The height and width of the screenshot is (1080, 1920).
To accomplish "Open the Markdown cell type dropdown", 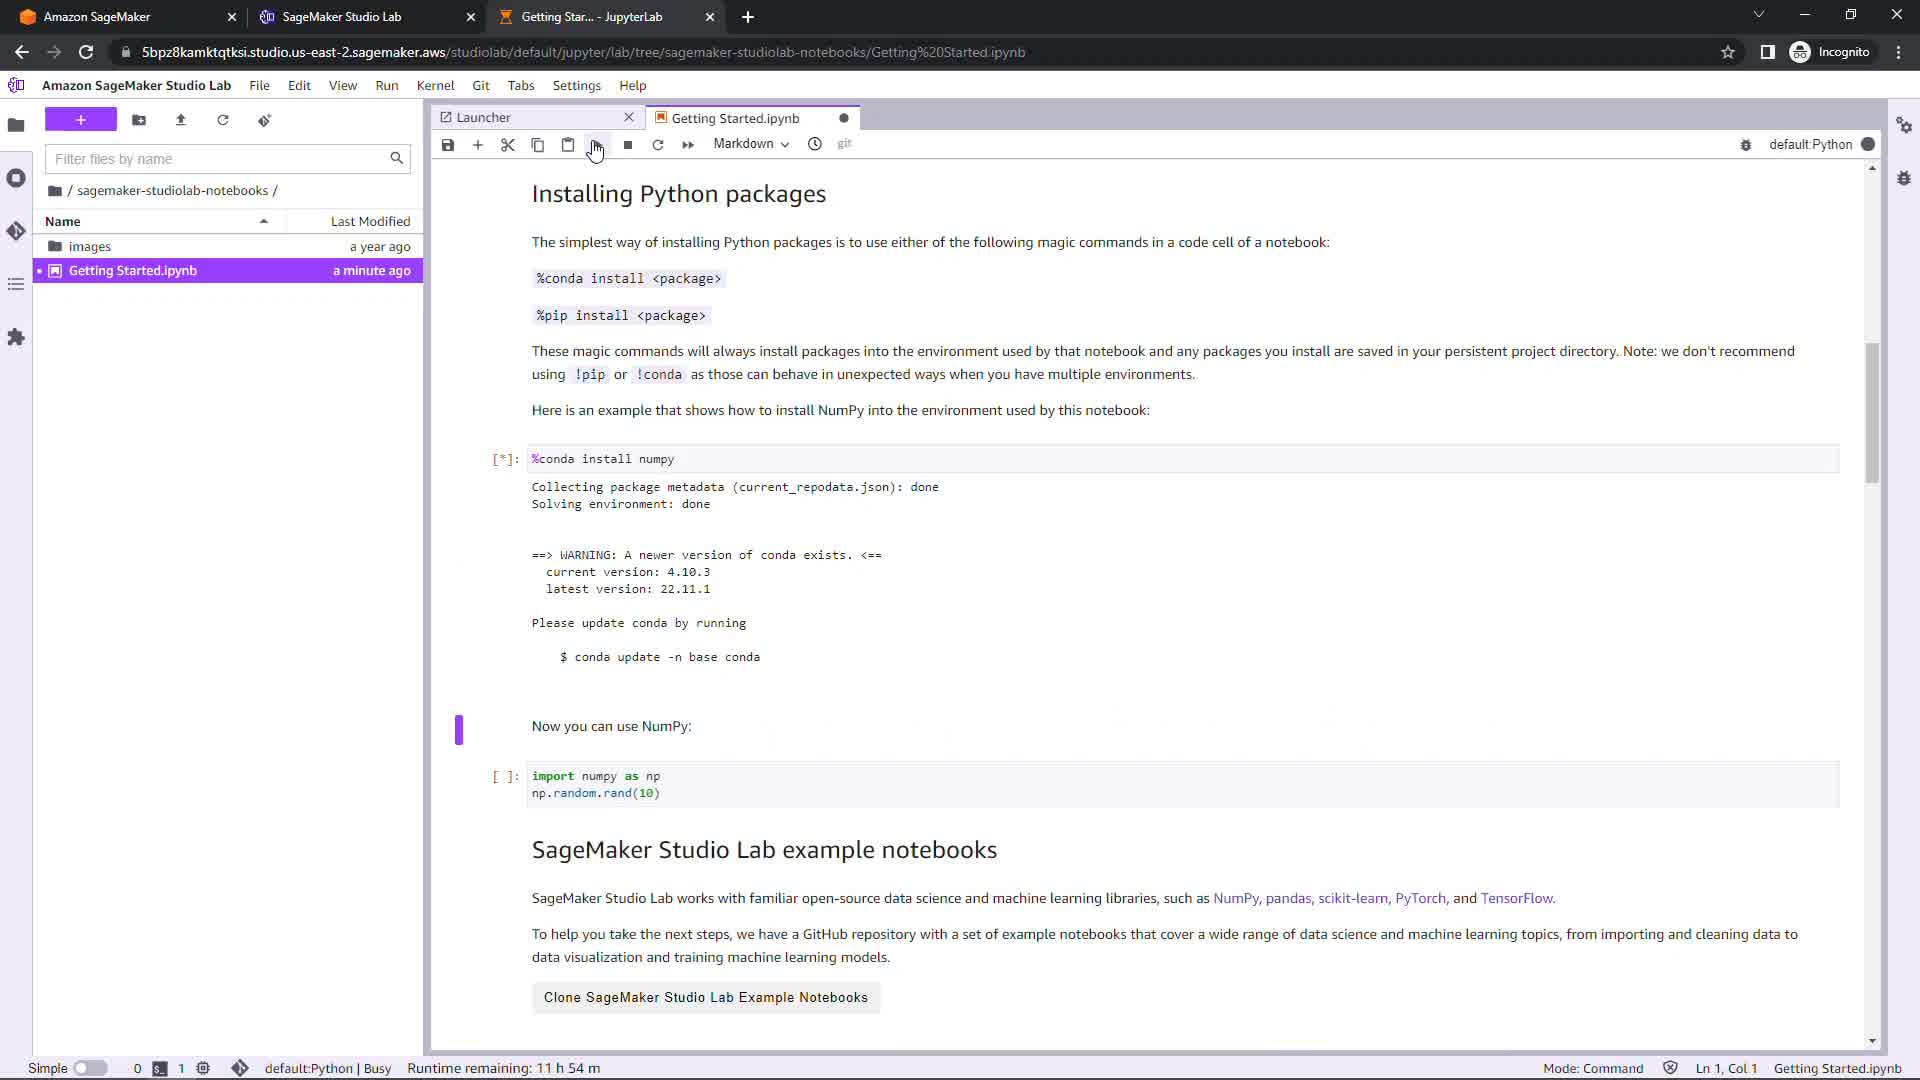I will pyautogui.click(x=751, y=144).
